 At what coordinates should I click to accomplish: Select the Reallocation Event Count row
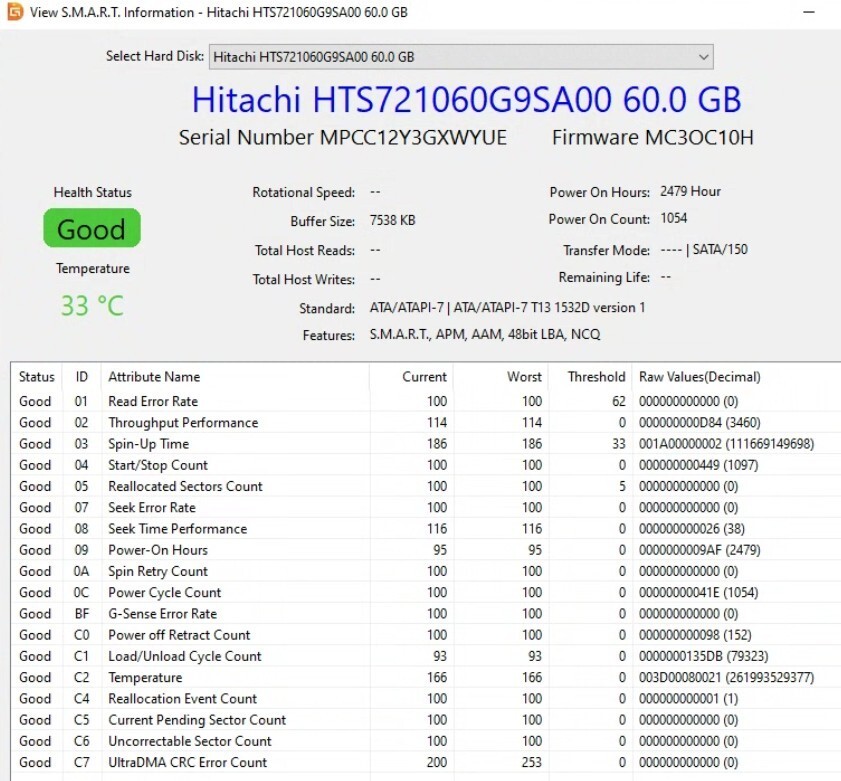[426, 698]
